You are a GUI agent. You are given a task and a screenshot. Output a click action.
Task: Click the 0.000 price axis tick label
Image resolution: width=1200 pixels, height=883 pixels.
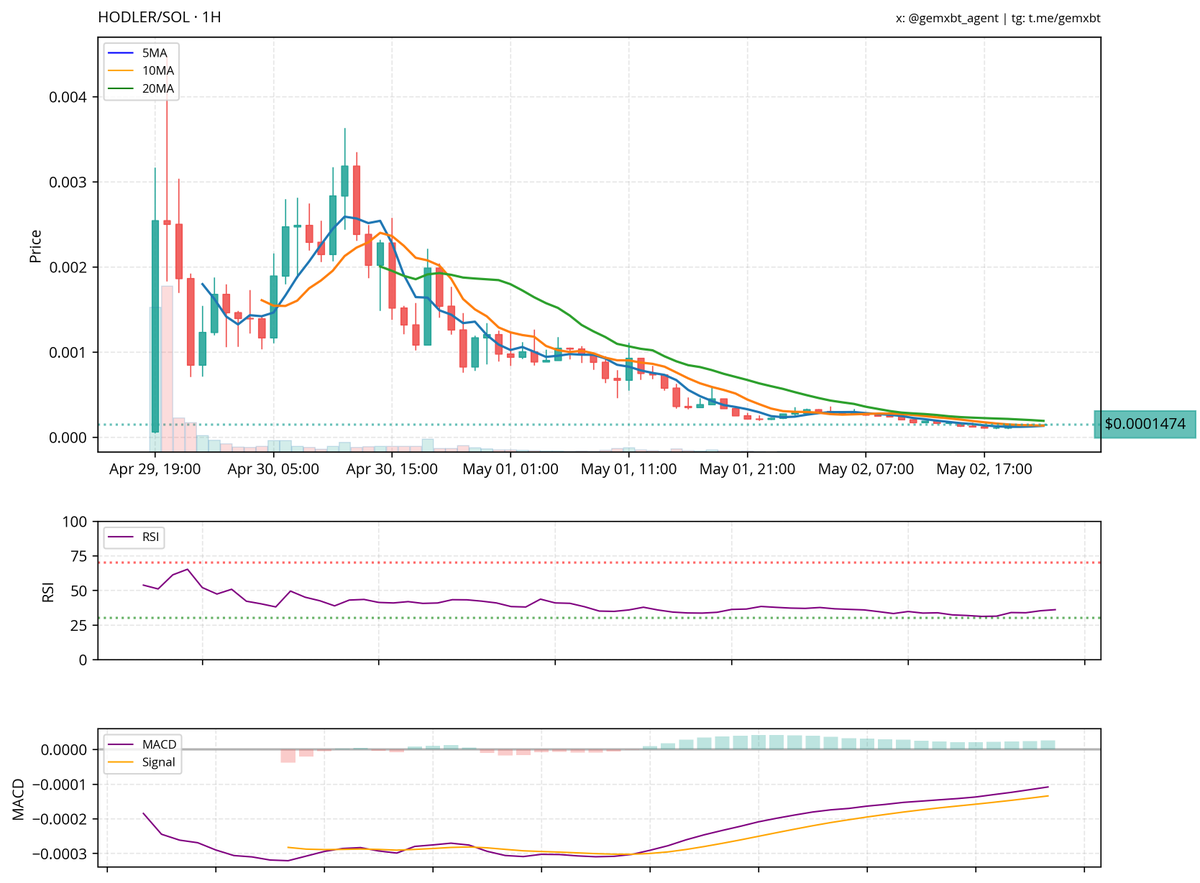(x=67, y=437)
